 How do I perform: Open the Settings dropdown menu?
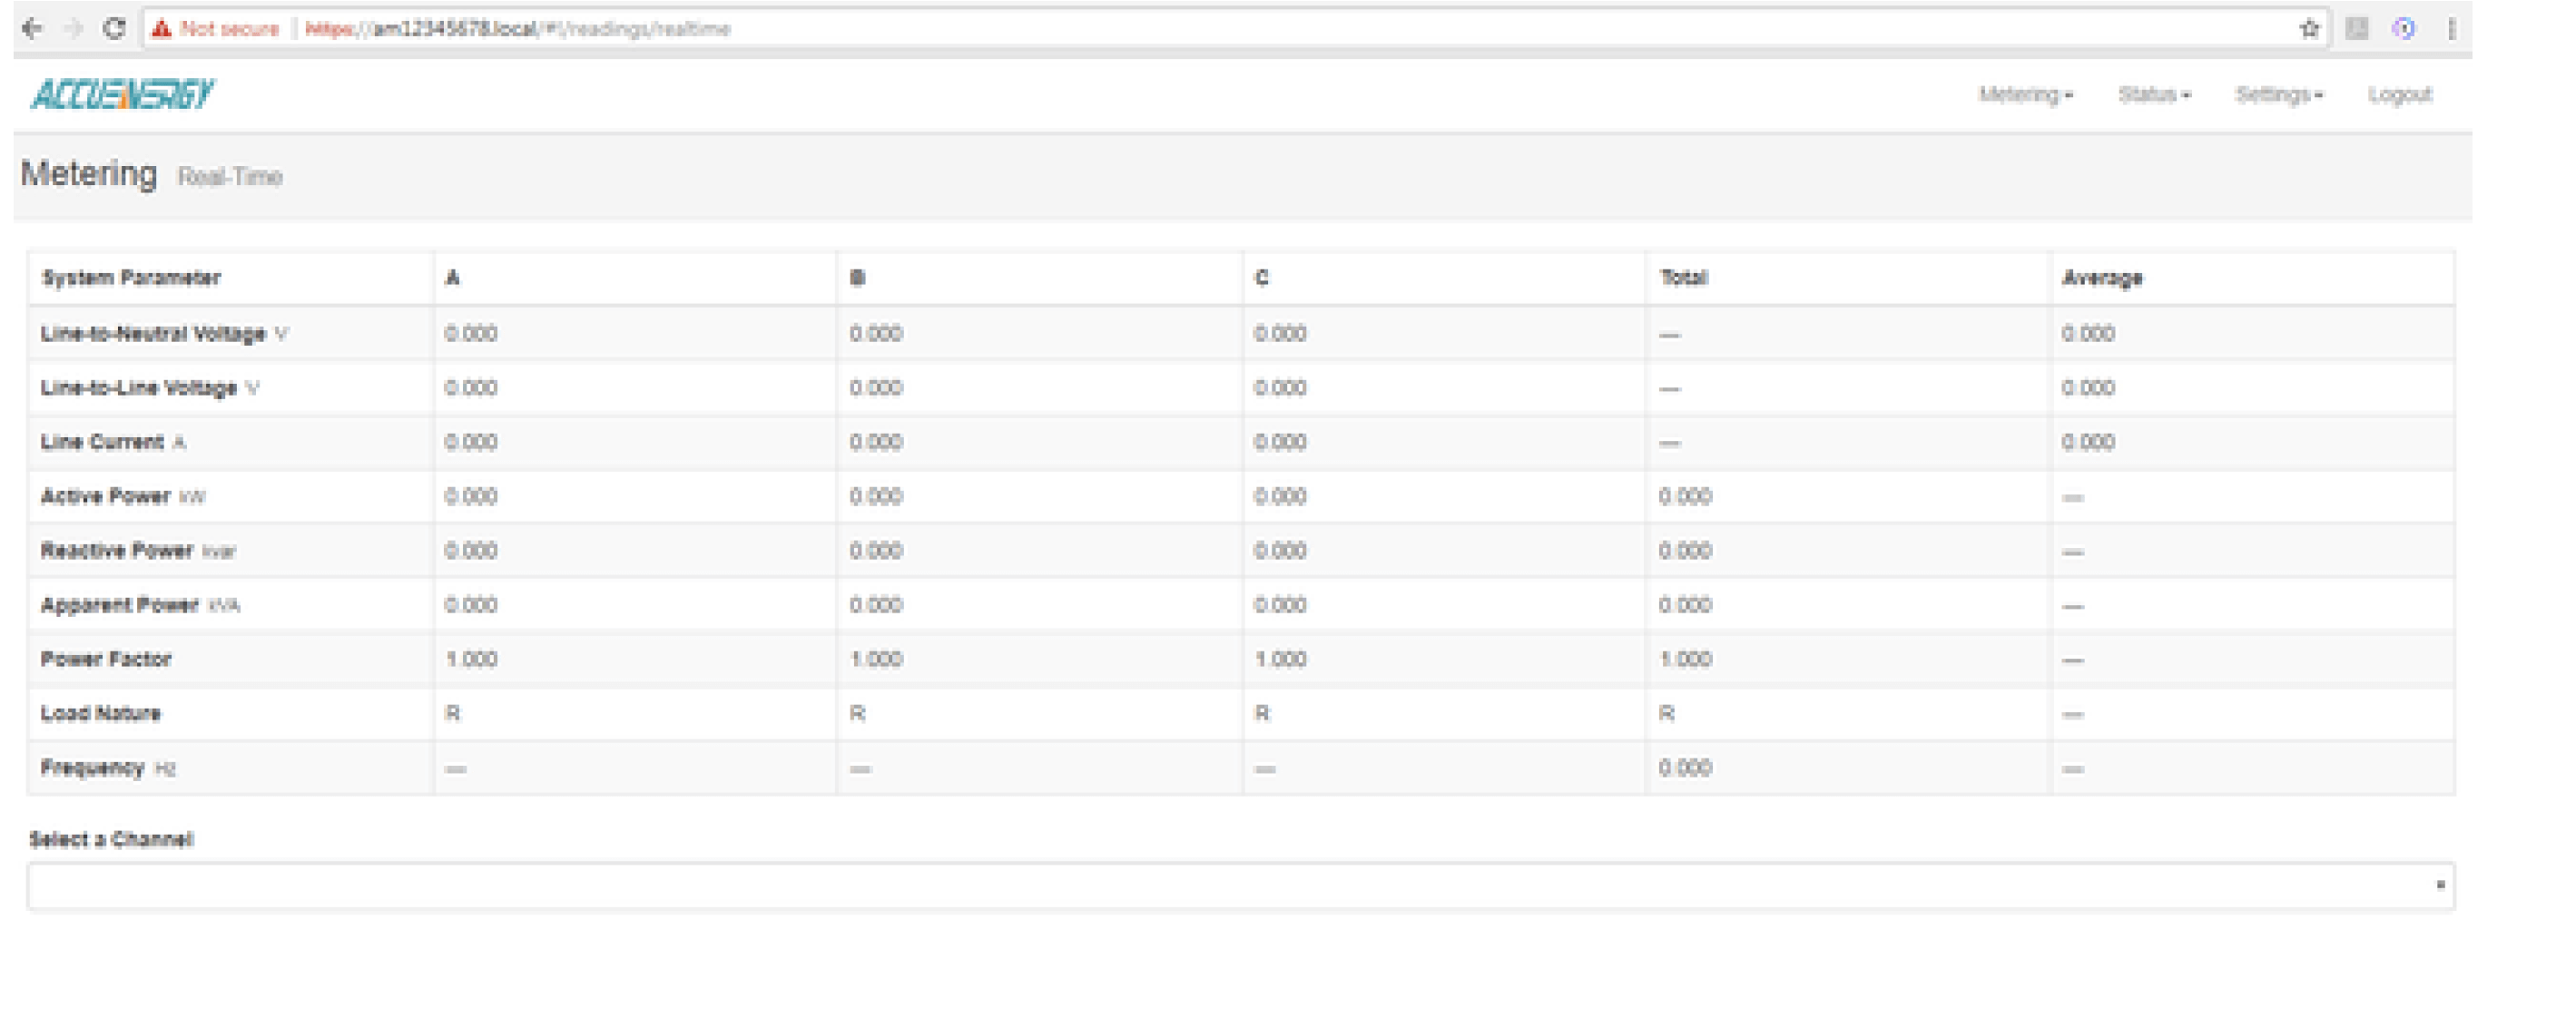[2279, 94]
